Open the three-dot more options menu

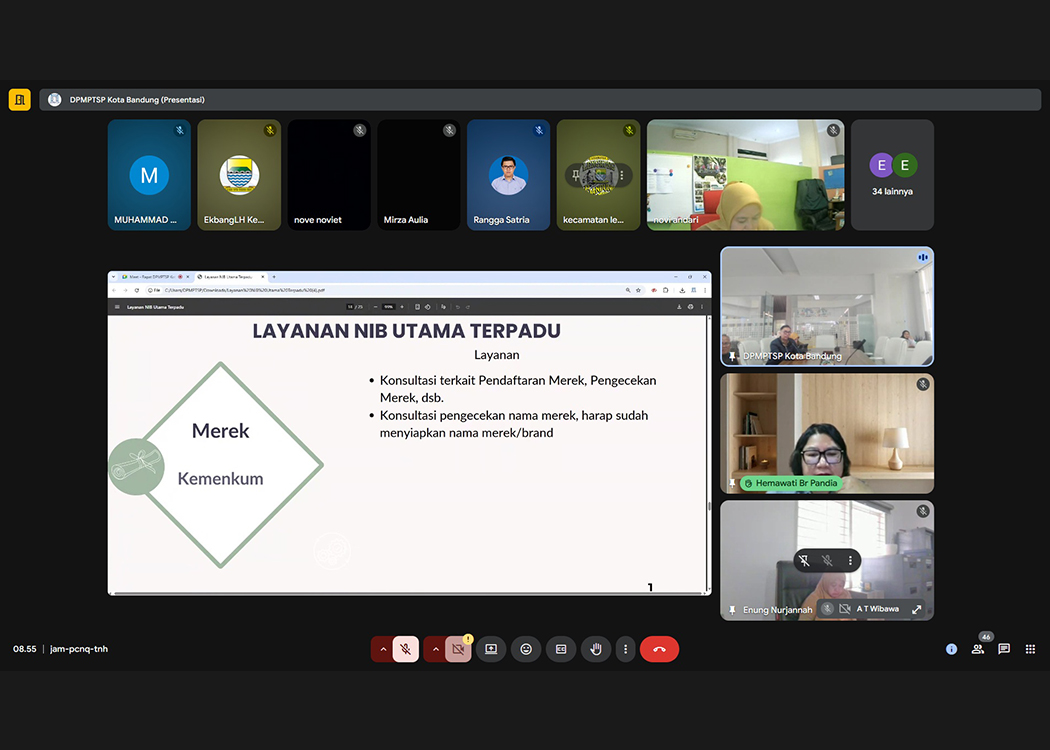point(625,649)
